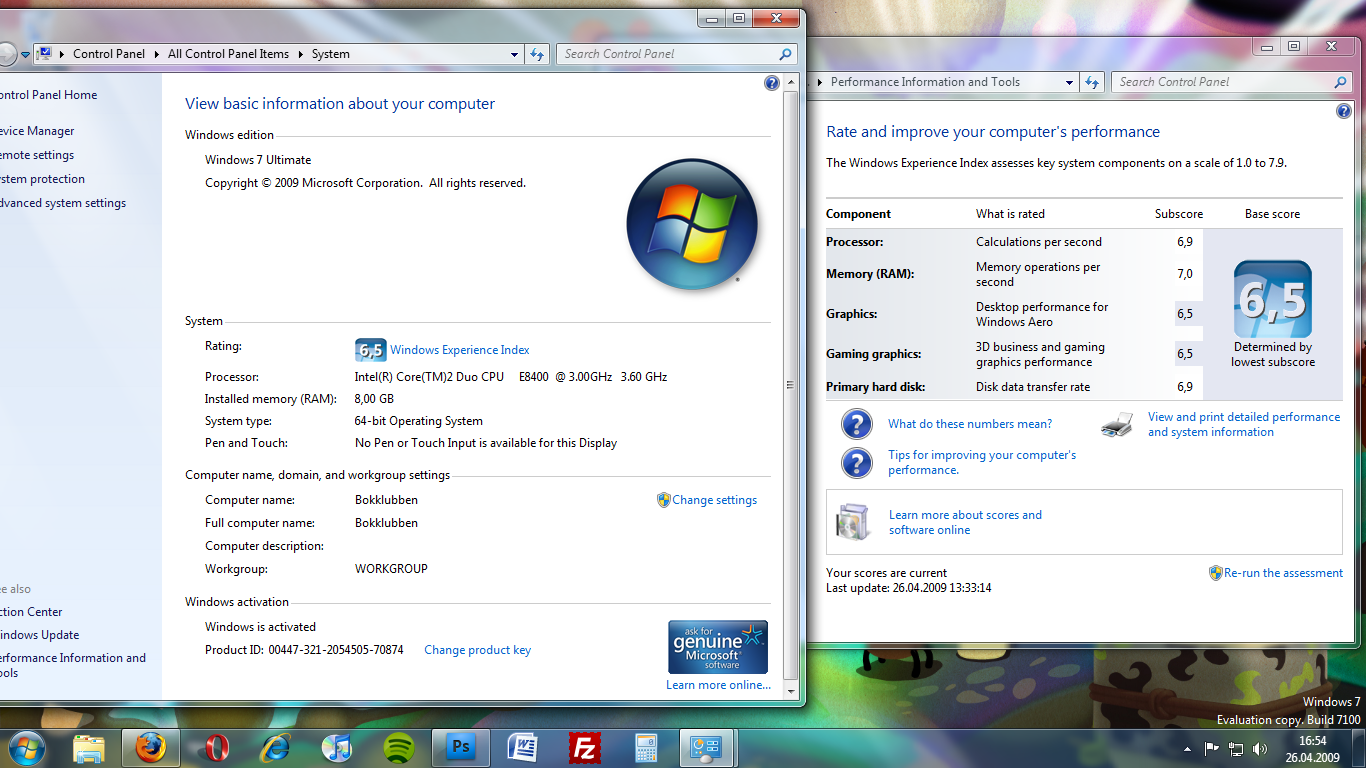Open Calculator from the taskbar
1366x768 pixels.
click(646, 747)
